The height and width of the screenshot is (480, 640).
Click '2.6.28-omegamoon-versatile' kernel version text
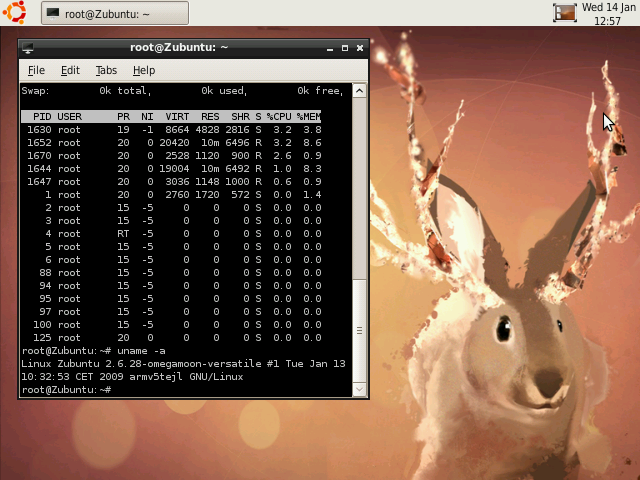coord(183,364)
